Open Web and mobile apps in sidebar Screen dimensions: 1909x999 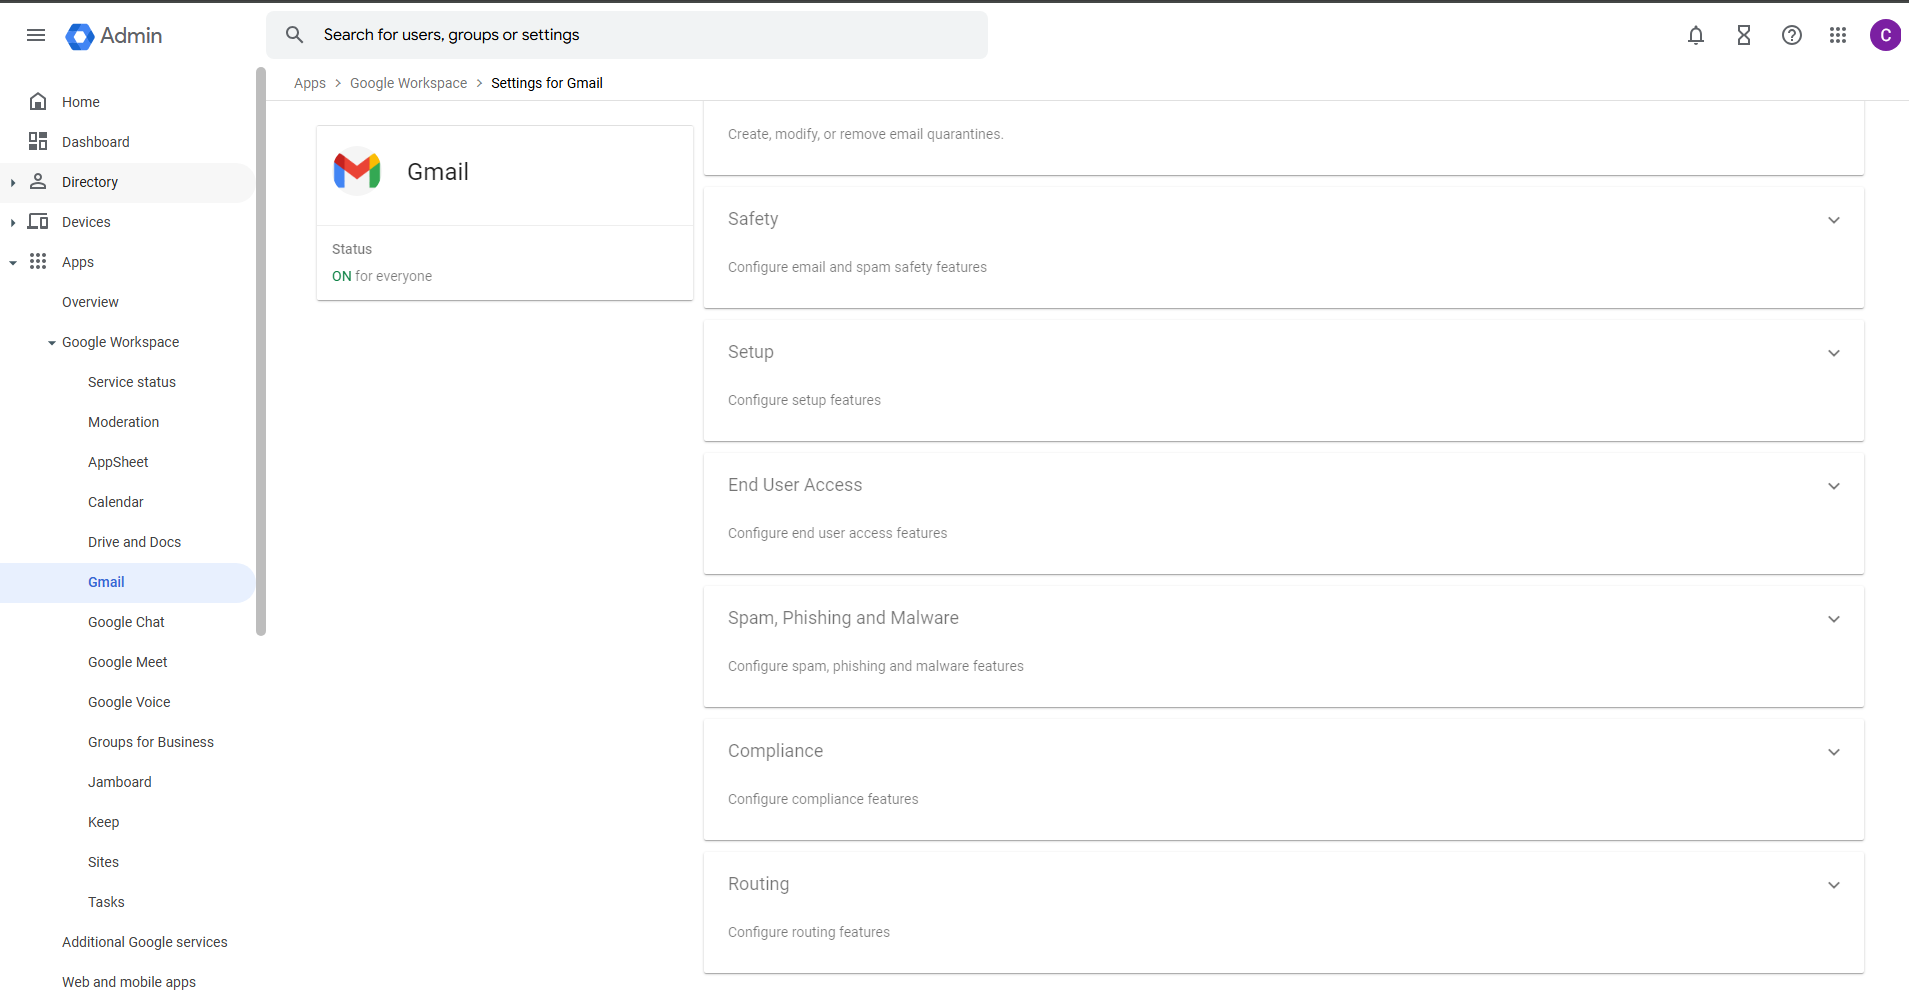coord(129,982)
